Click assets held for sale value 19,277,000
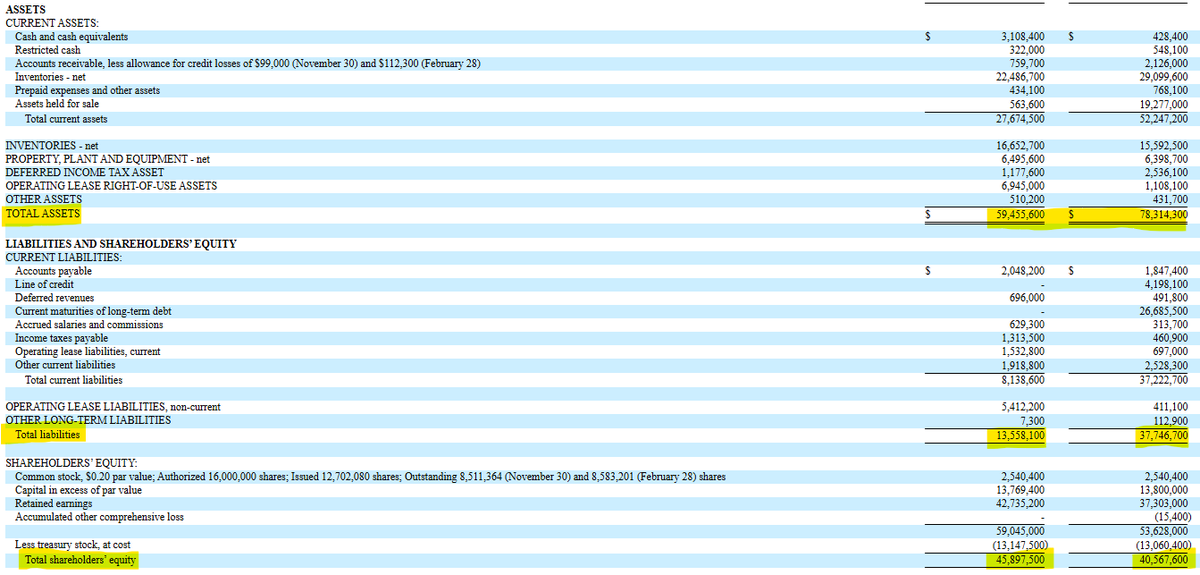The height and width of the screenshot is (575, 1200). click(1164, 104)
